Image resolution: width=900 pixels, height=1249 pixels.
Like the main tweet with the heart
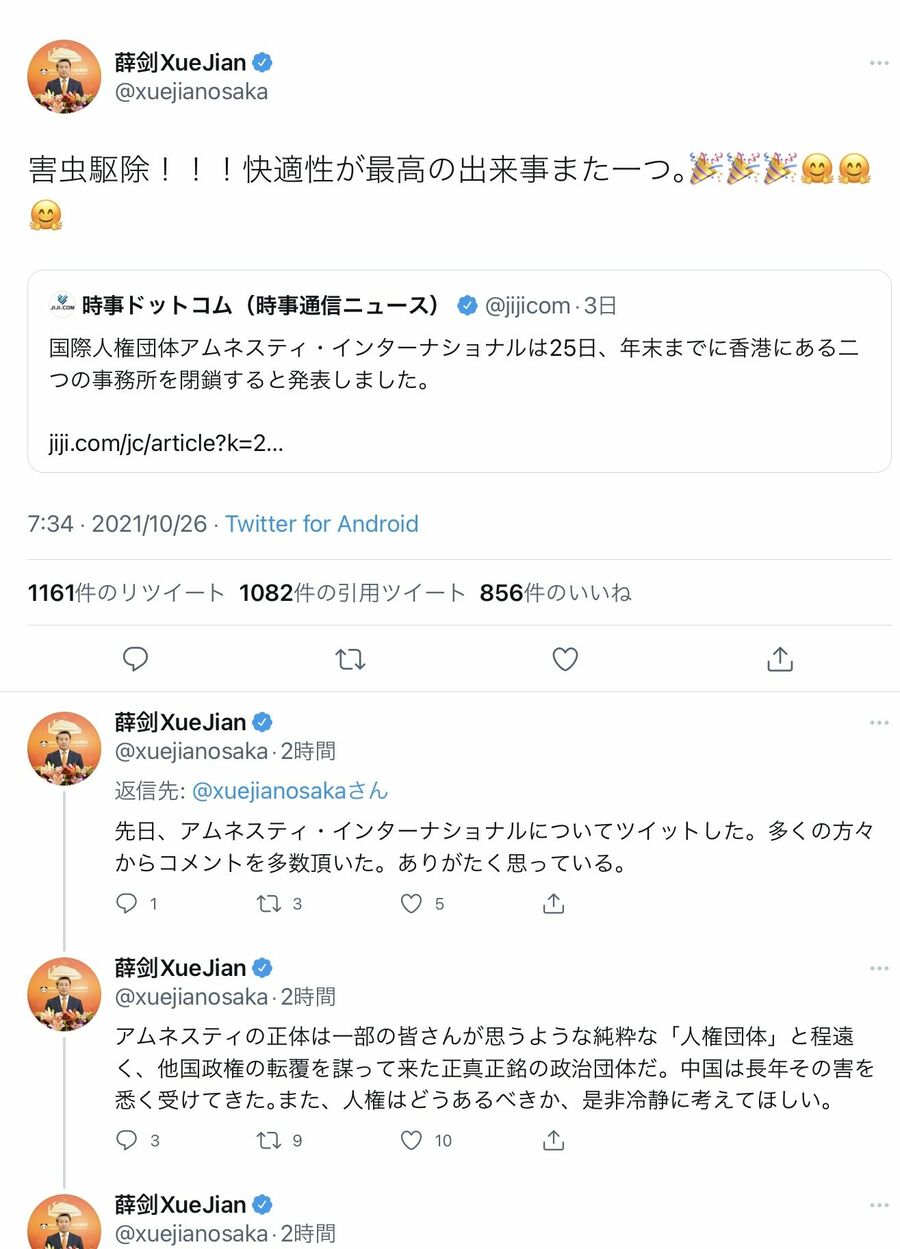pos(565,659)
